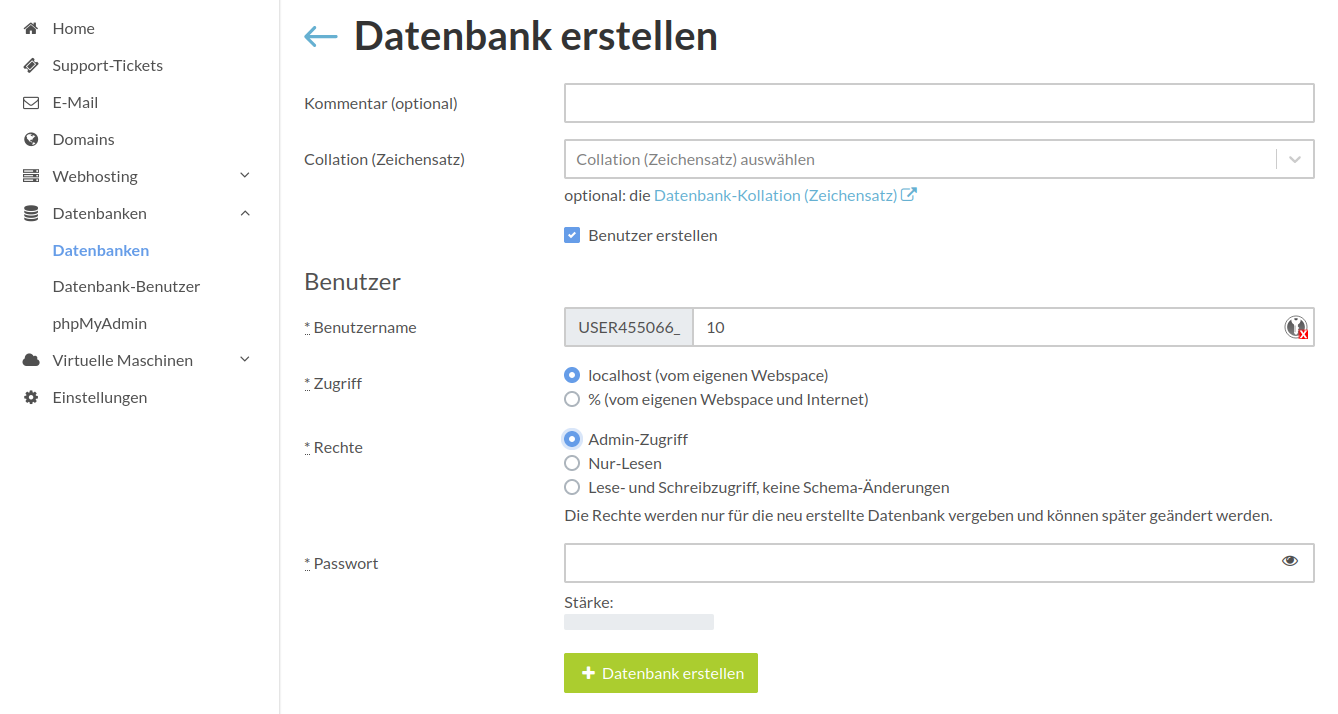Open Datenbank-Benutzer in the sidebar
The width and height of the screenshot is (1338, 714).
tap(126, 287)
